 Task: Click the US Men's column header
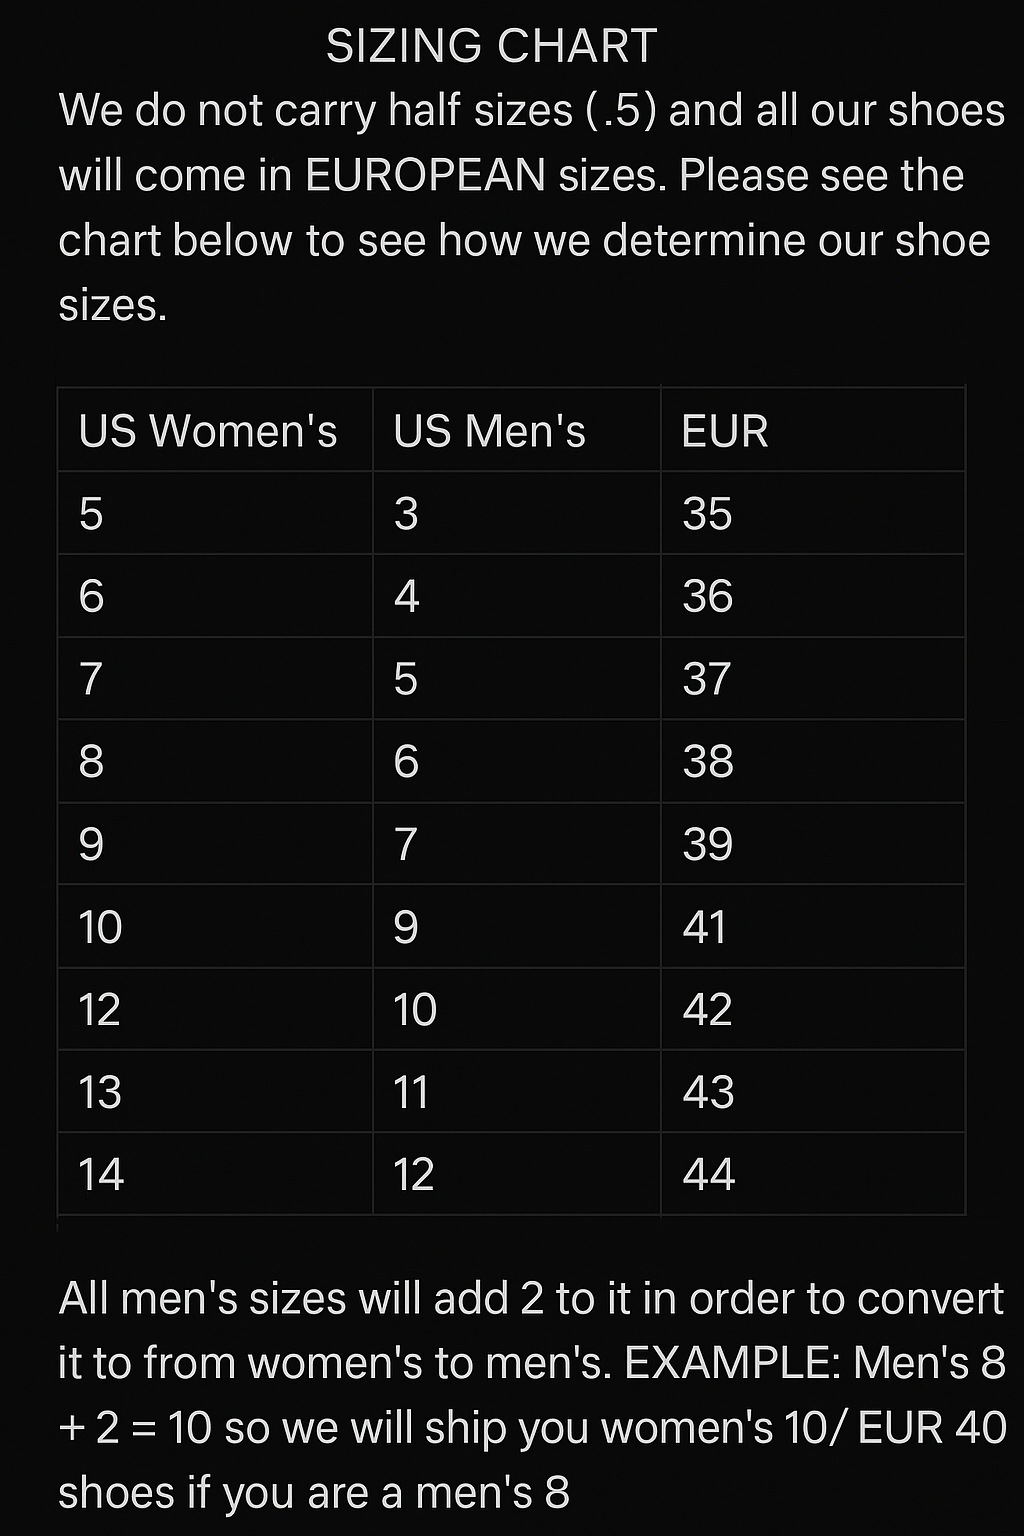pos(489,431)
